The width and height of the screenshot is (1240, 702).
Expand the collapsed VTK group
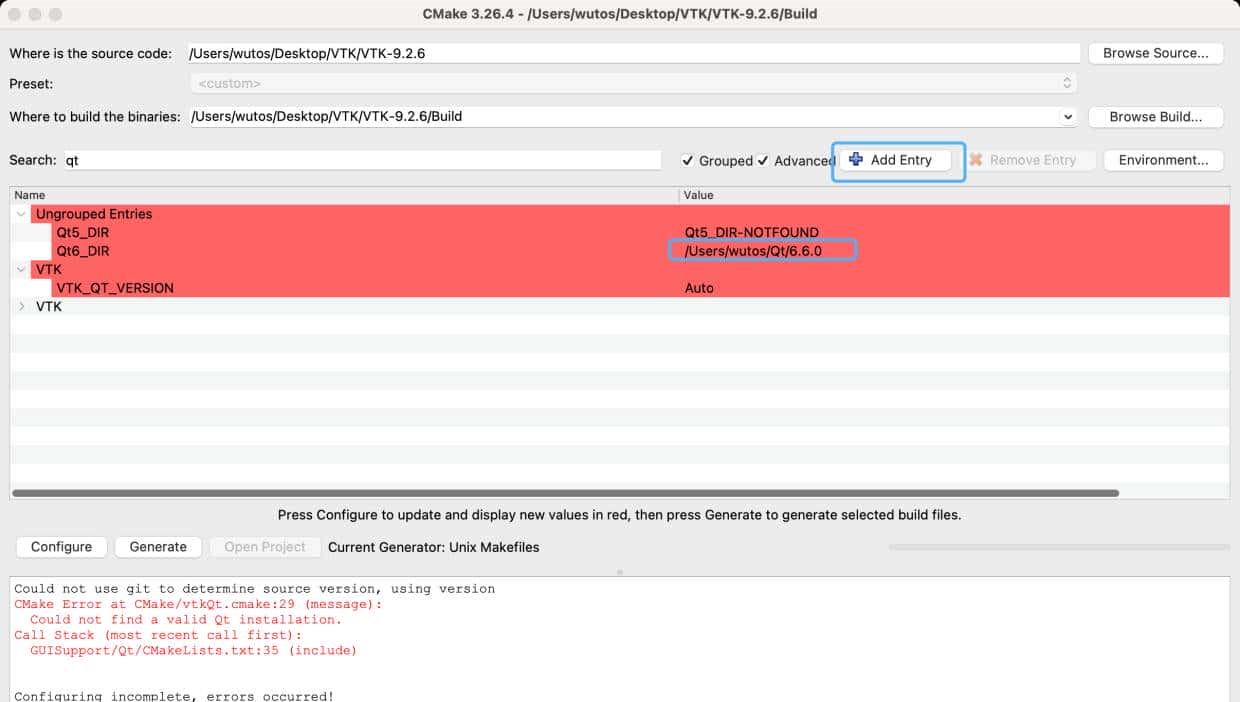coord(21,307)
